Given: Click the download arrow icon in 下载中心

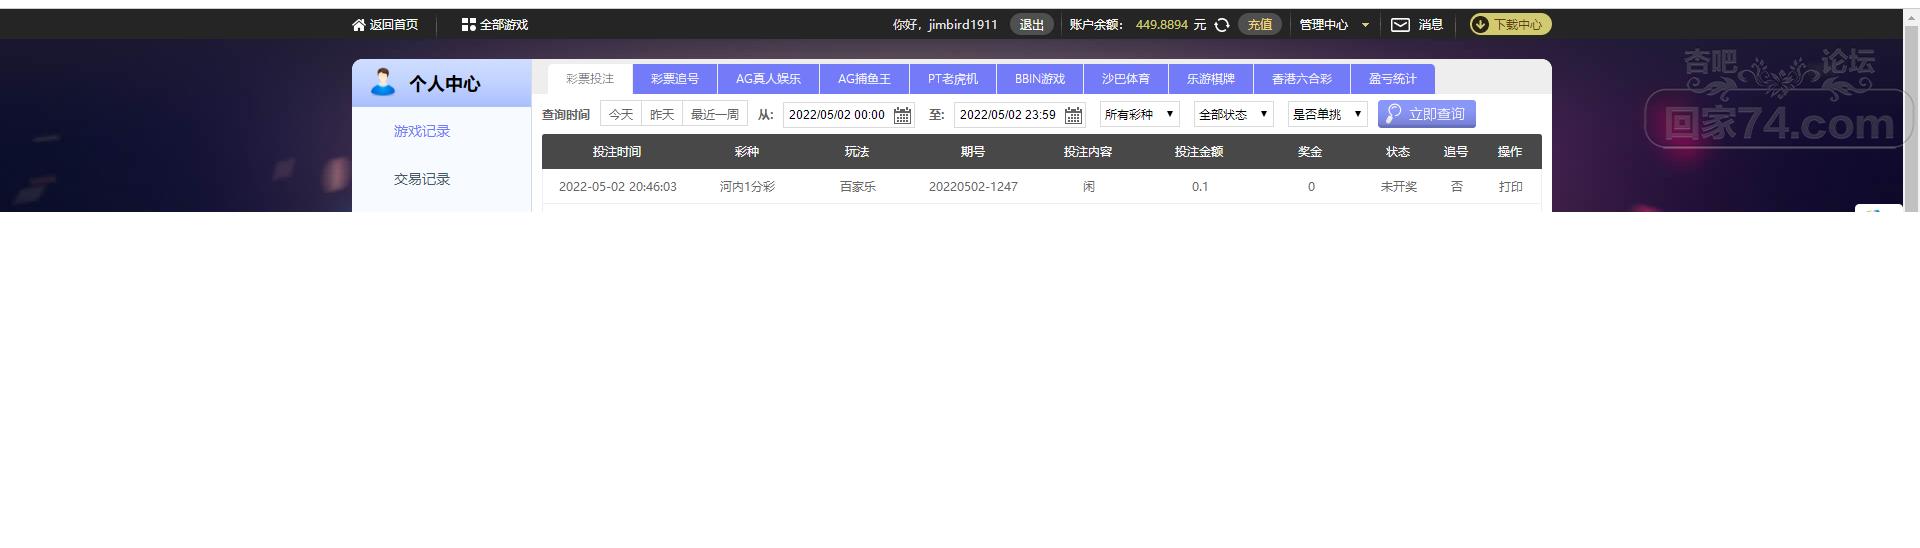Looking at the screenshot, I should click(x=1480, y=25).
